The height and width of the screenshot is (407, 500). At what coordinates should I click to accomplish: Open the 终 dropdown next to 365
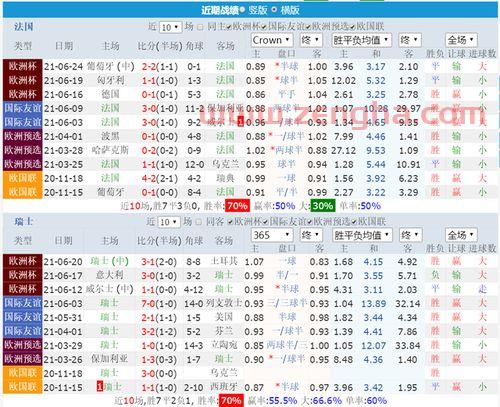coord(311,235)
